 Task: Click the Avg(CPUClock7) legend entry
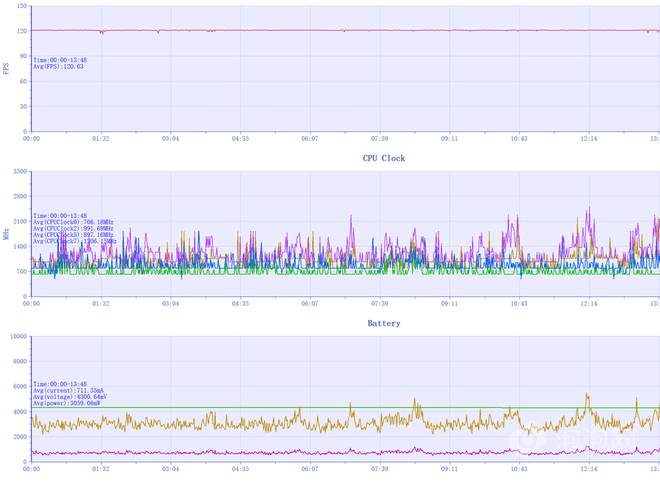click(74, 241)
